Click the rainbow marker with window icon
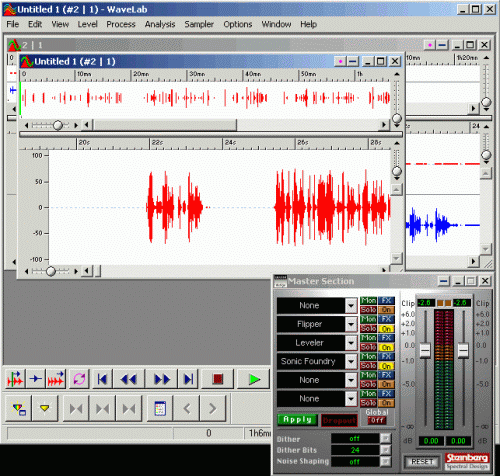This screenshot has width=500, height=476. coord(19,408)
